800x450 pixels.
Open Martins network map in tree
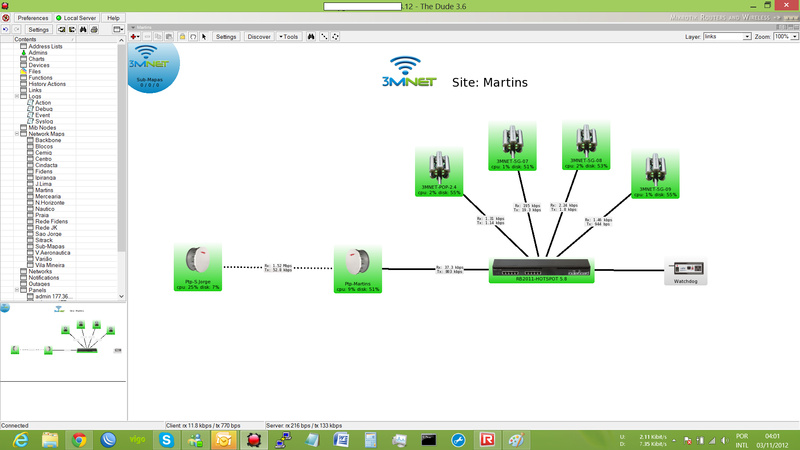coord(44,190)
